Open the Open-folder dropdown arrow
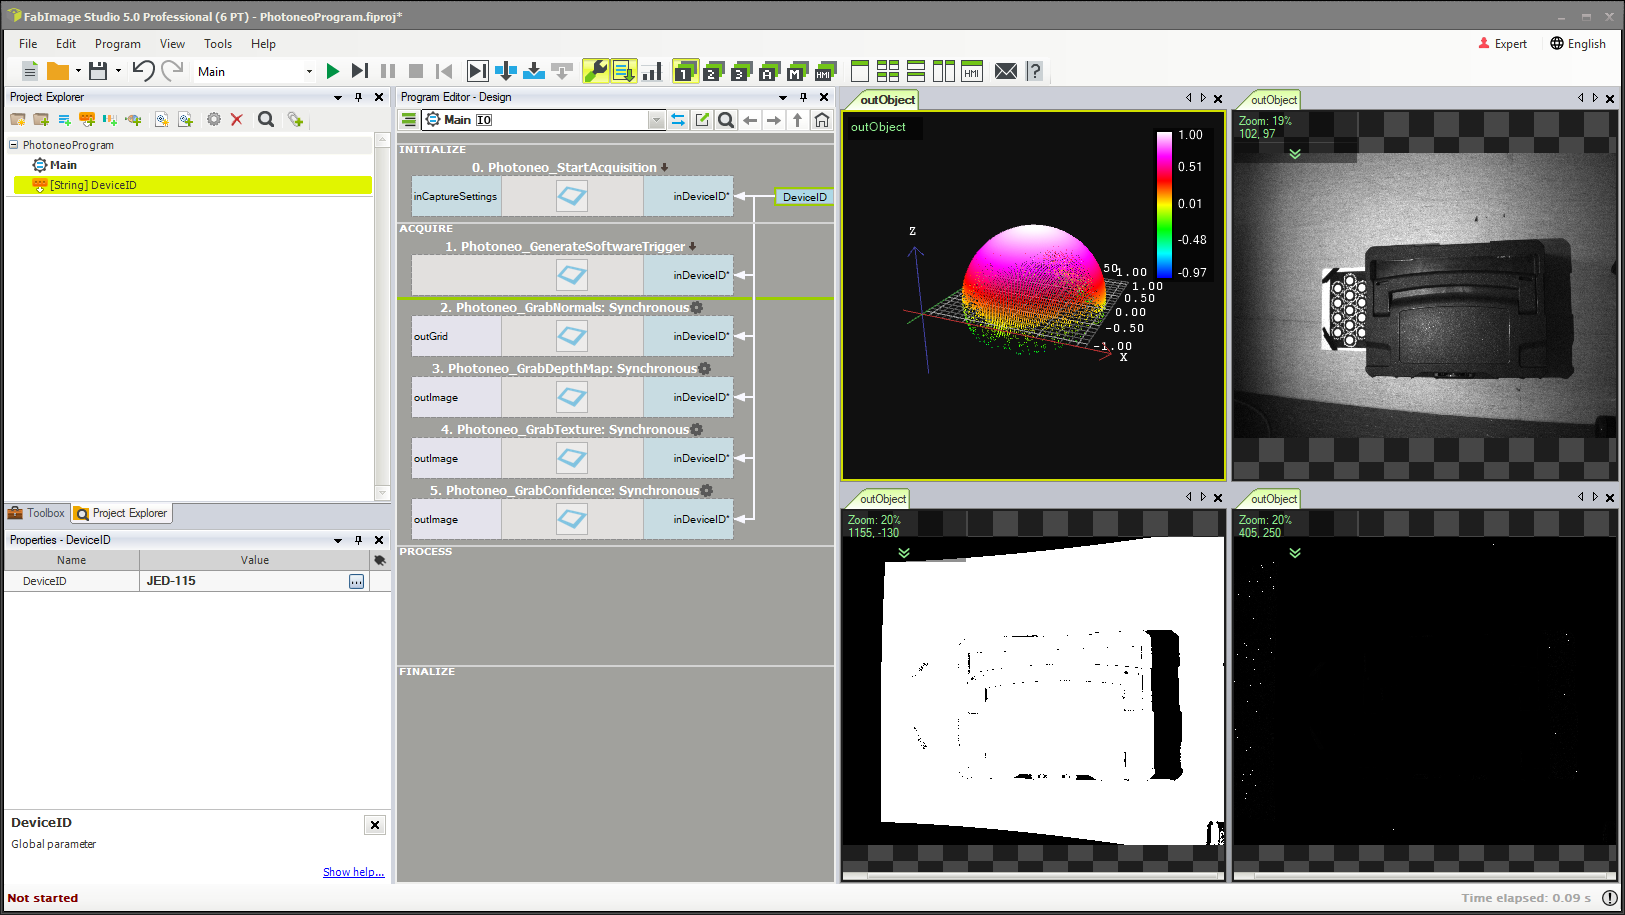1625x915 pixels. click(x=78, y=71)
